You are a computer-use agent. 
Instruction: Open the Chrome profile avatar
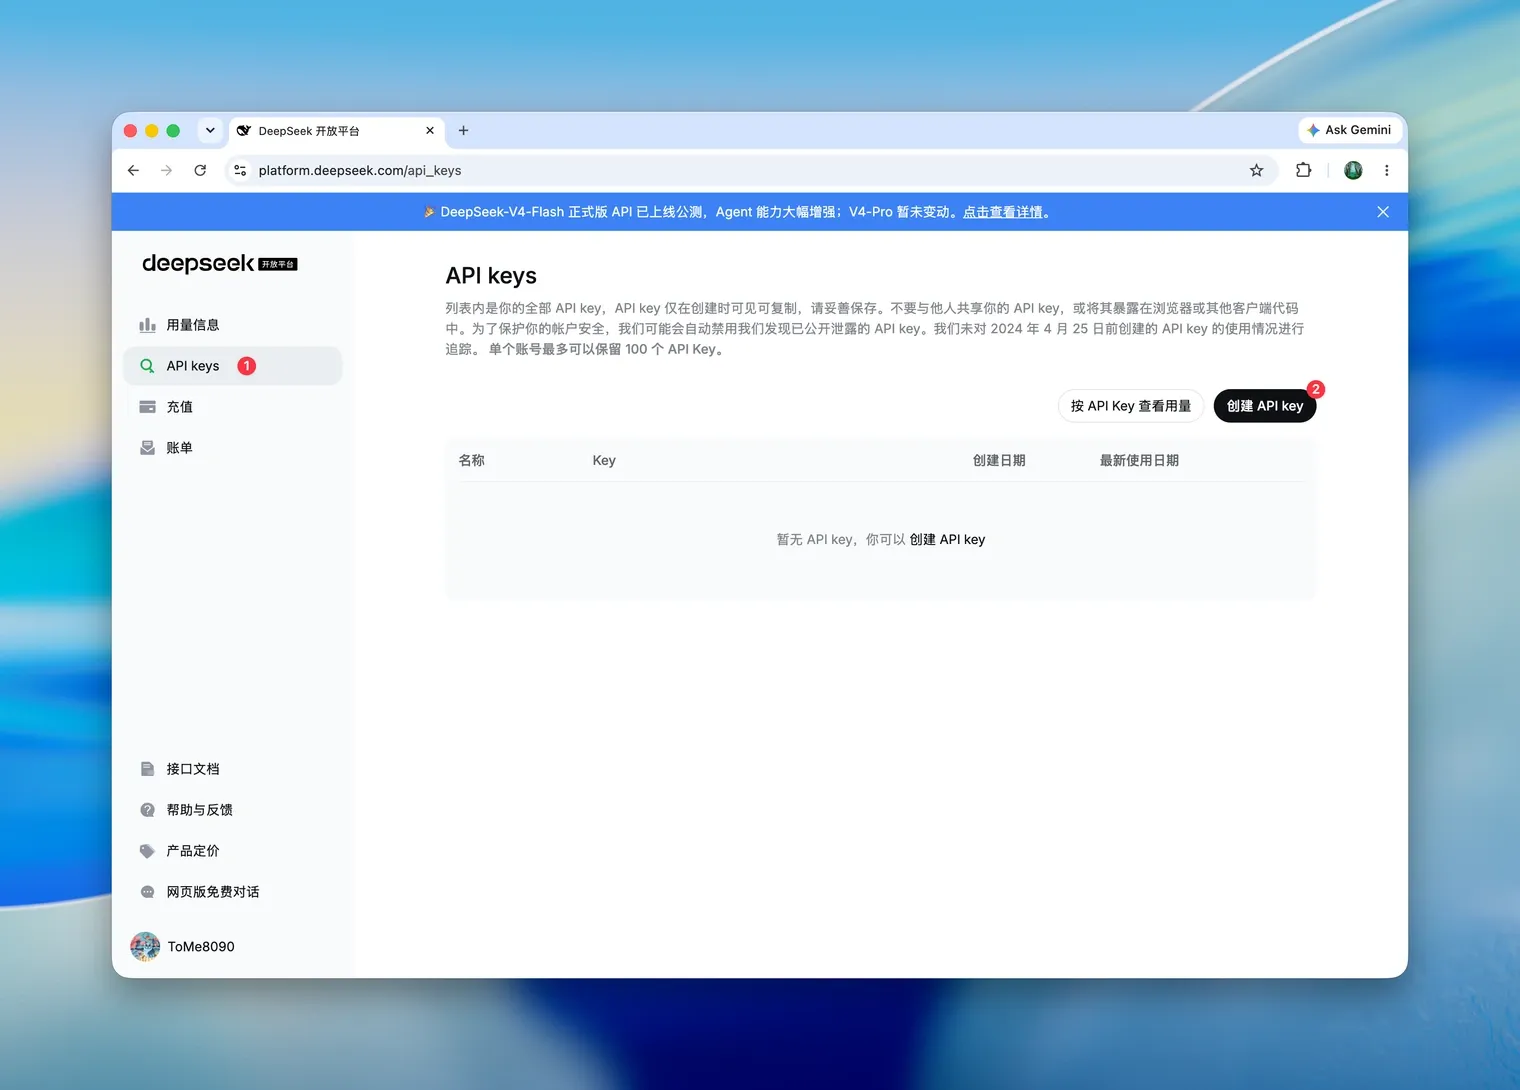(x=1353, y=171)
